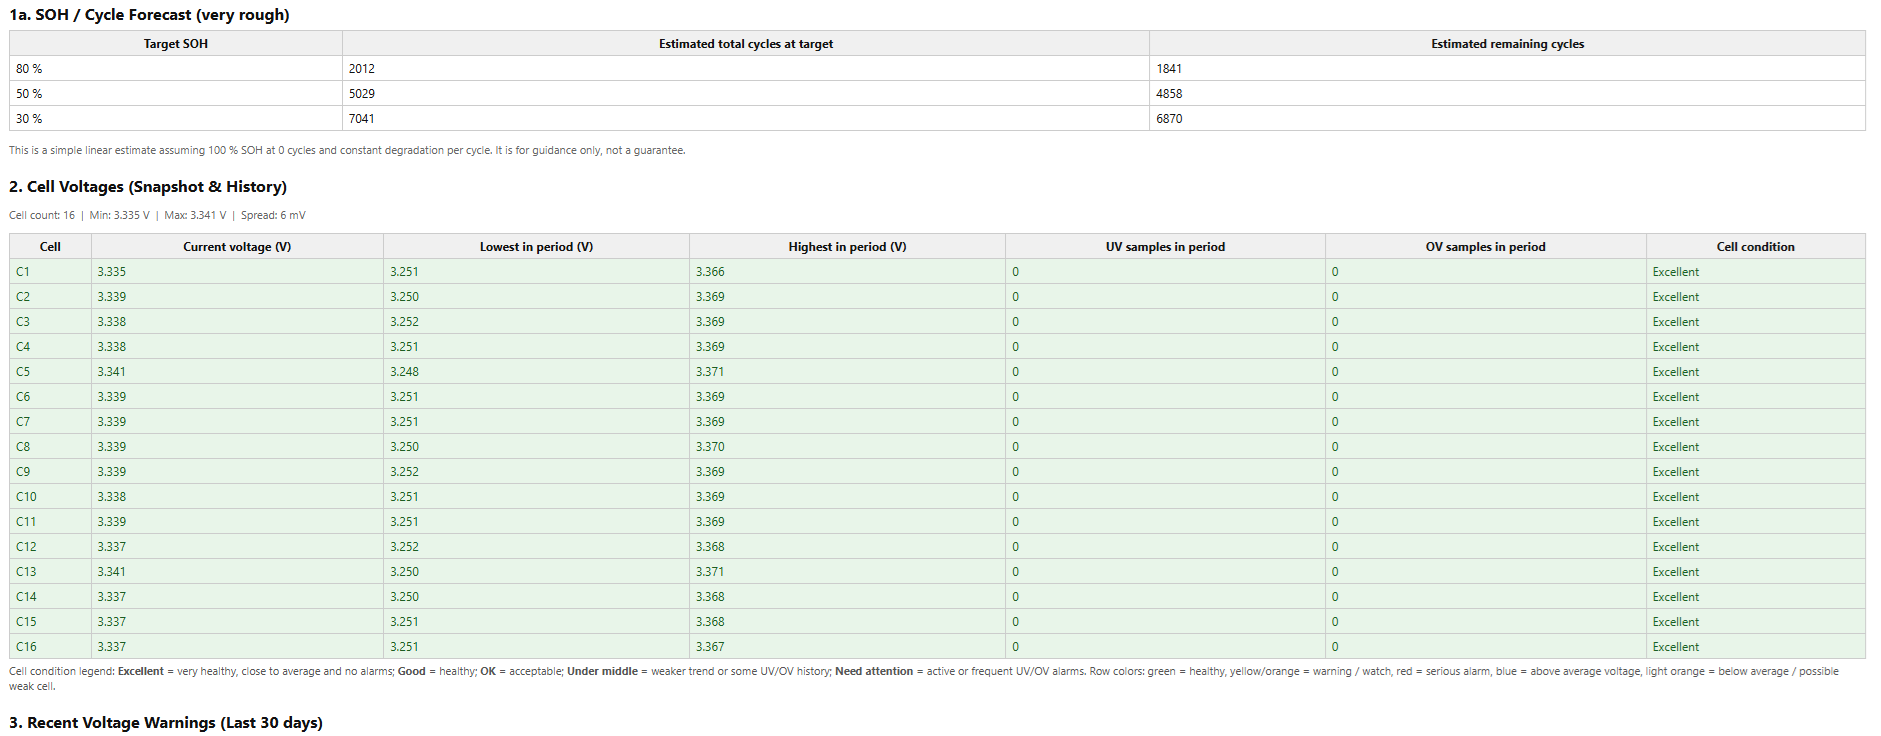Viewport: 1881px width, 736px height.
Task: Select UV samples value in row C7
Action: [x=1165, y=422]
